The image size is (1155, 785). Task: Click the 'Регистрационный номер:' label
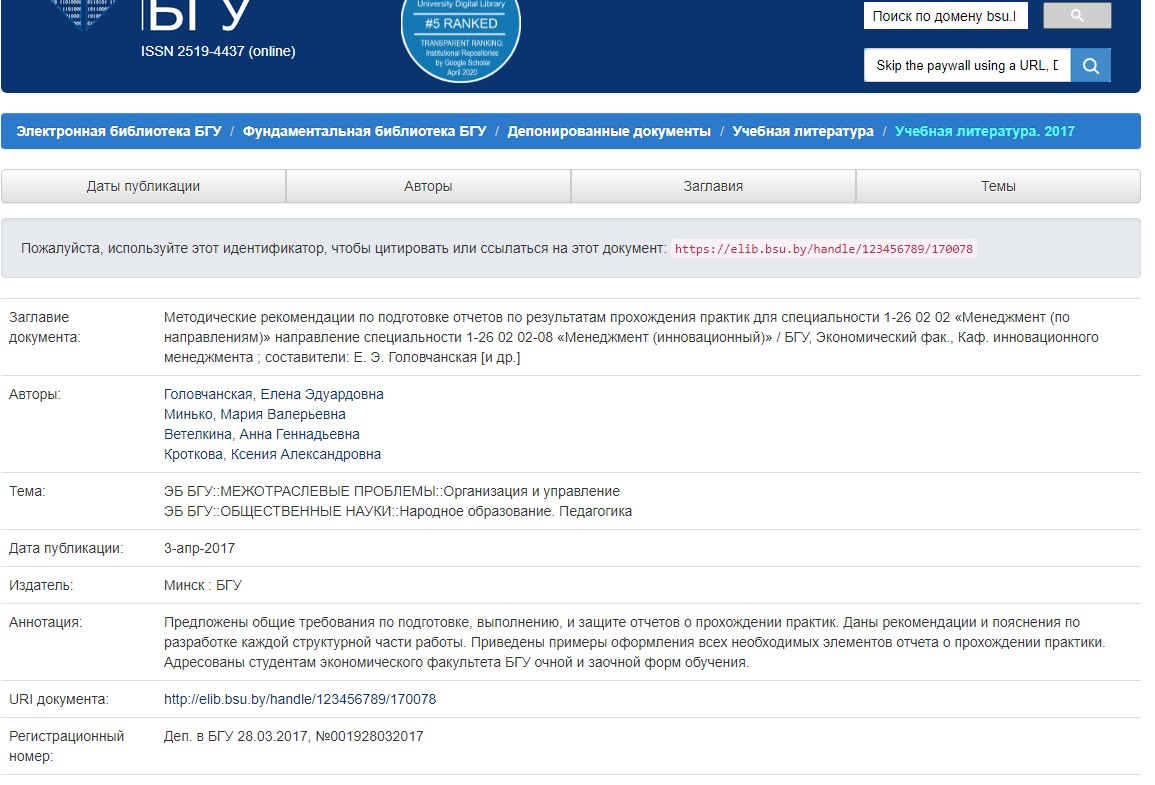point(66,746)
